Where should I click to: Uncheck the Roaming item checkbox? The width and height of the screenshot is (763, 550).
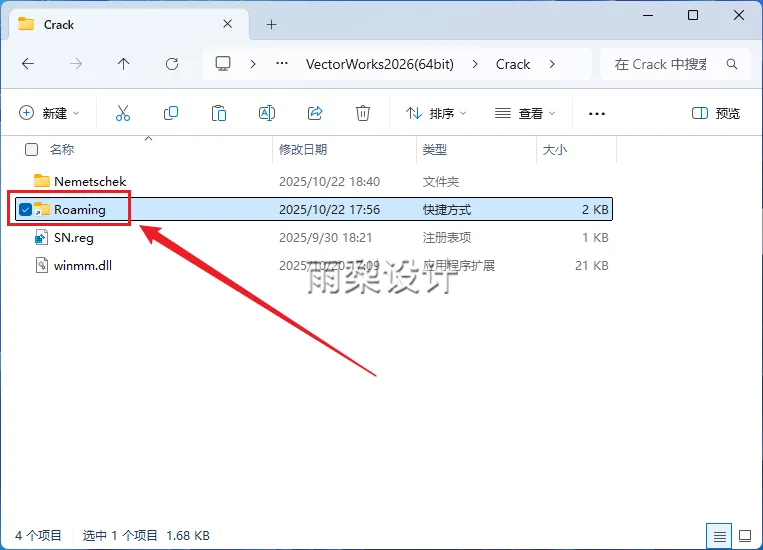(x=25, y=210)
